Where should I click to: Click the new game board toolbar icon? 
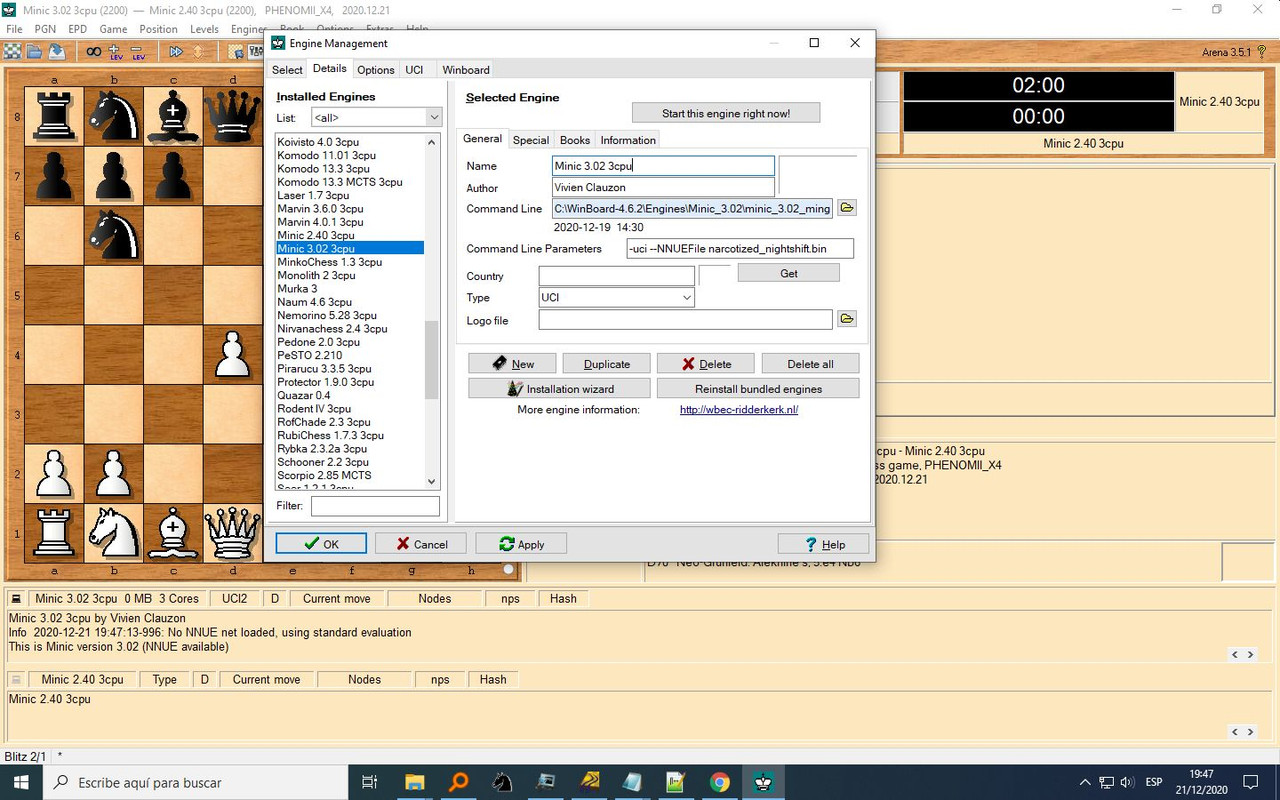point(13,51)
